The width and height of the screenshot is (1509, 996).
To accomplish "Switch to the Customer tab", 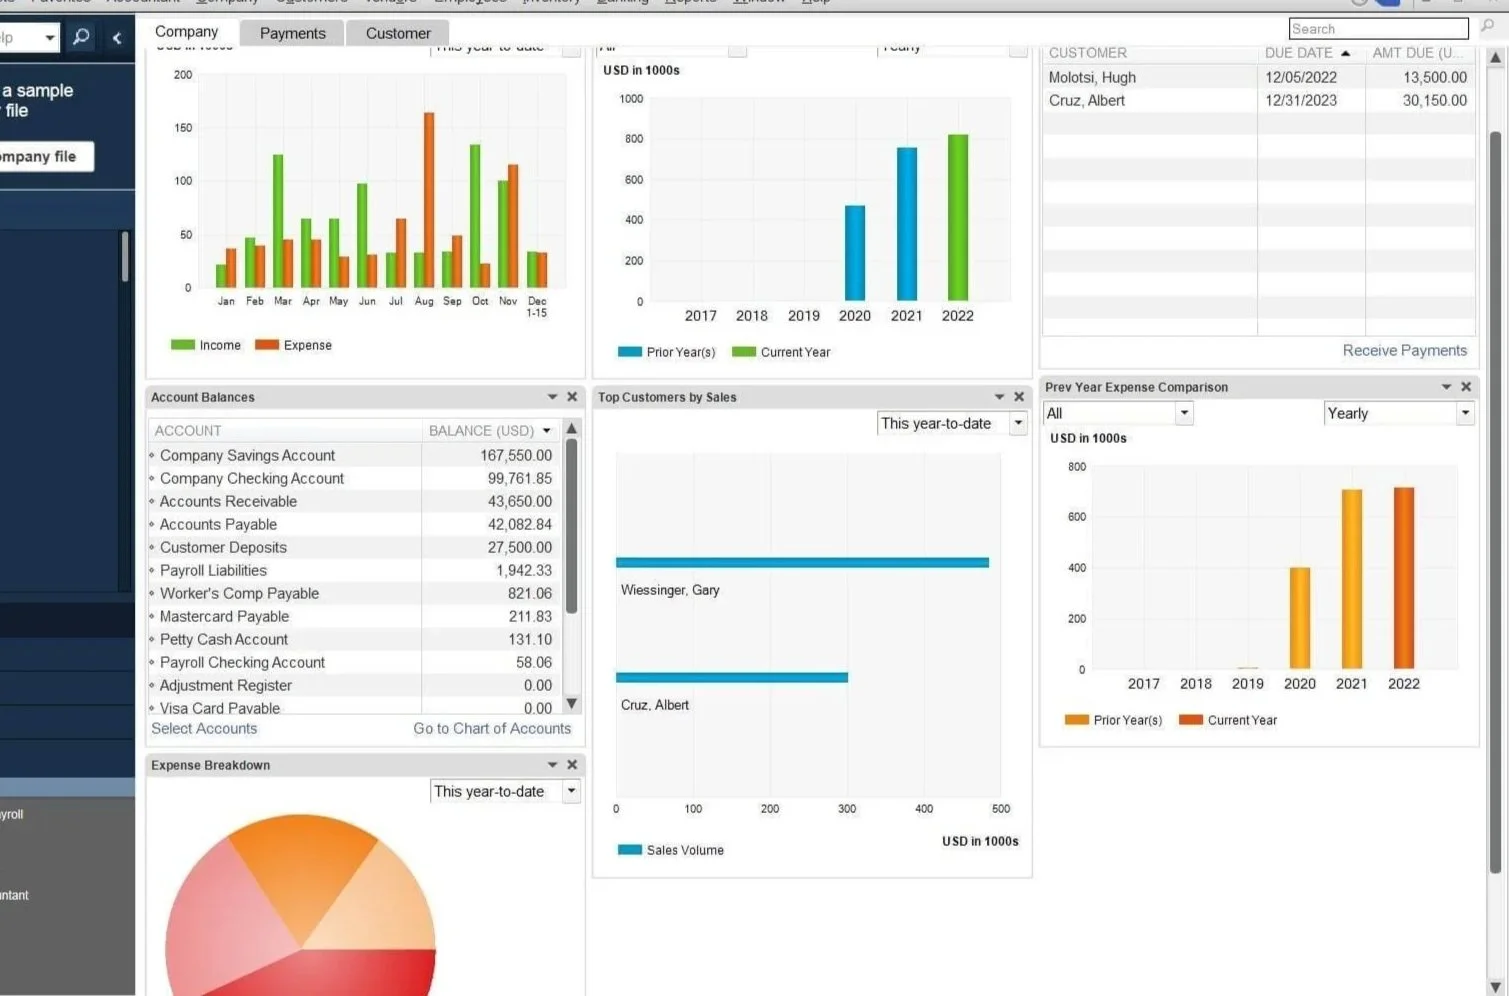I will pos(398,33).
